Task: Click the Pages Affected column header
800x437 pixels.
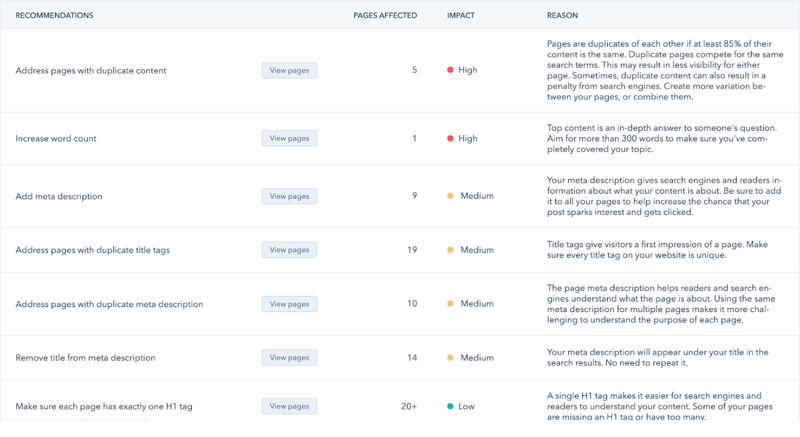Action: (385, 15)
